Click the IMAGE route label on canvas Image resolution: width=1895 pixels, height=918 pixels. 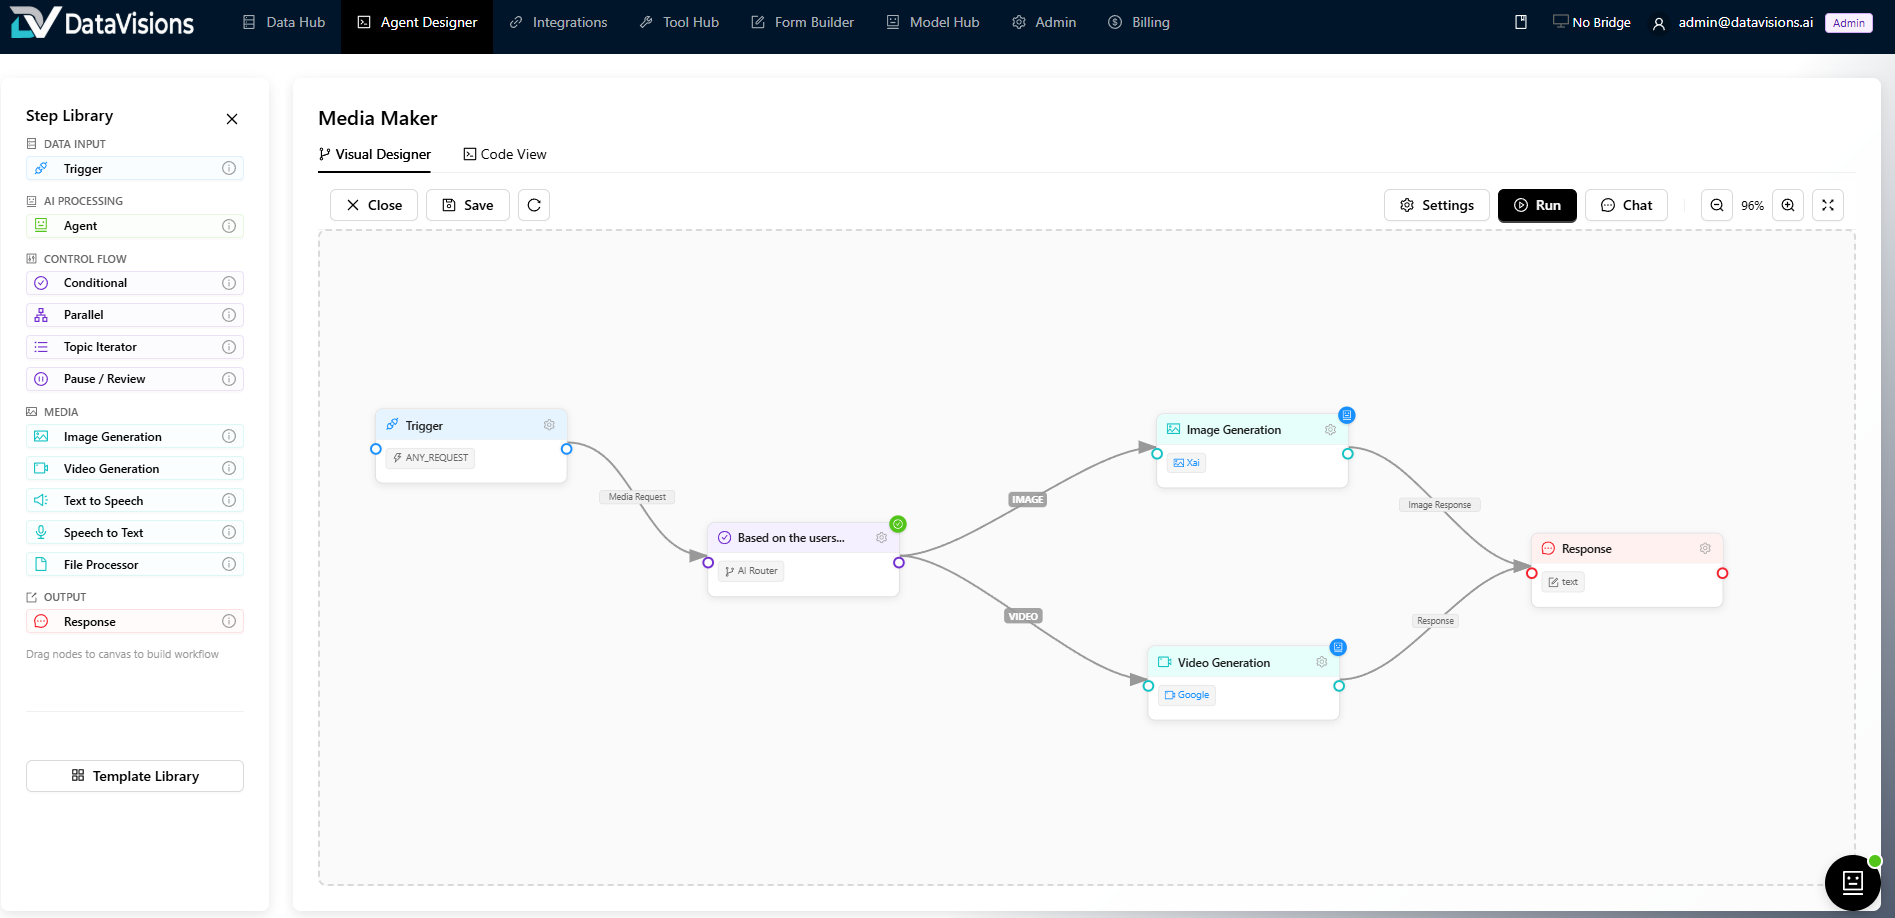click(1027, 499)
